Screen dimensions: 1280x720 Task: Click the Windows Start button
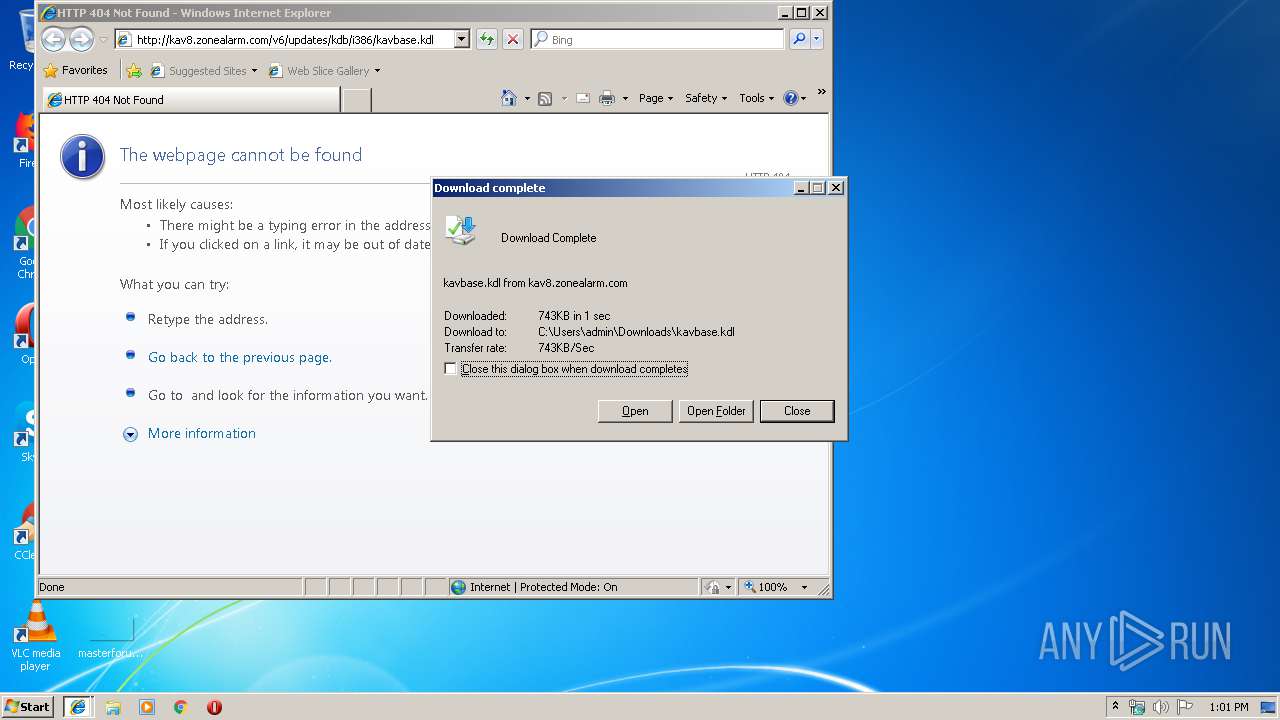click(28, 706)
